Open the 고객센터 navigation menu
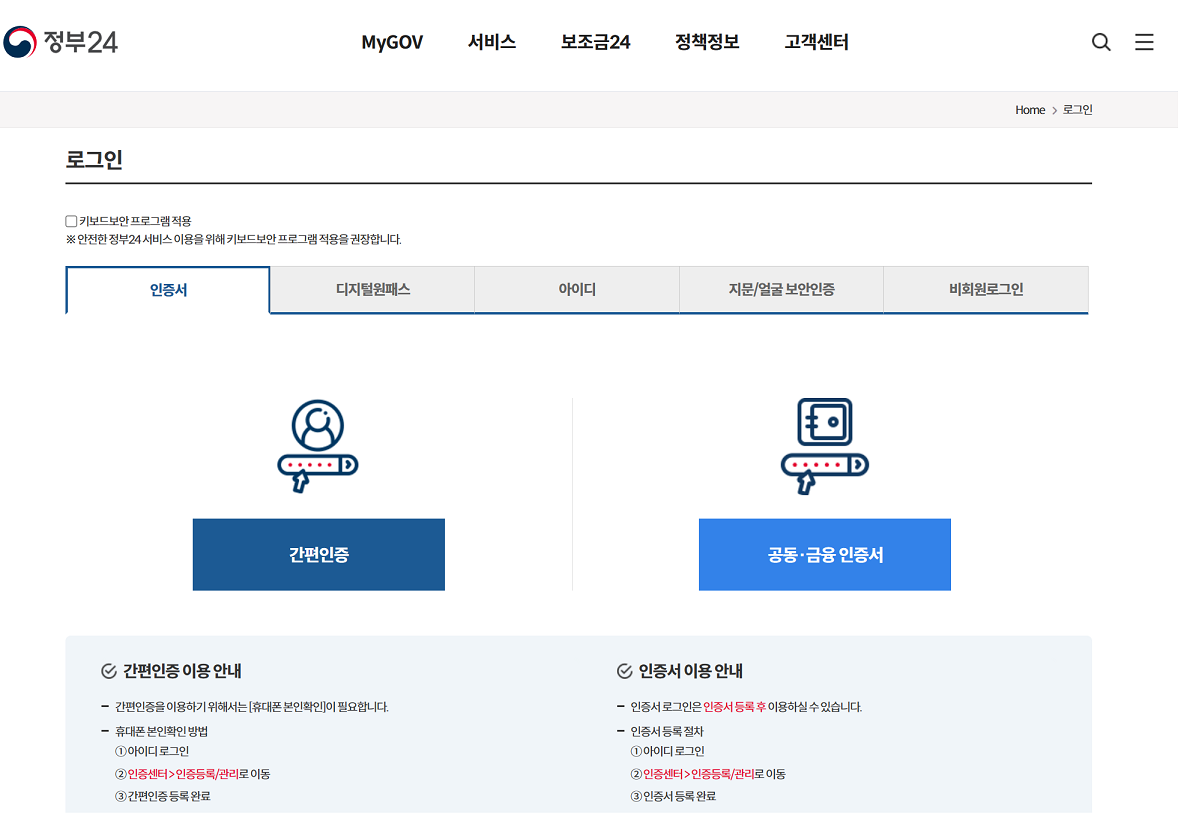1181x831 pixels. coord(818,42)
